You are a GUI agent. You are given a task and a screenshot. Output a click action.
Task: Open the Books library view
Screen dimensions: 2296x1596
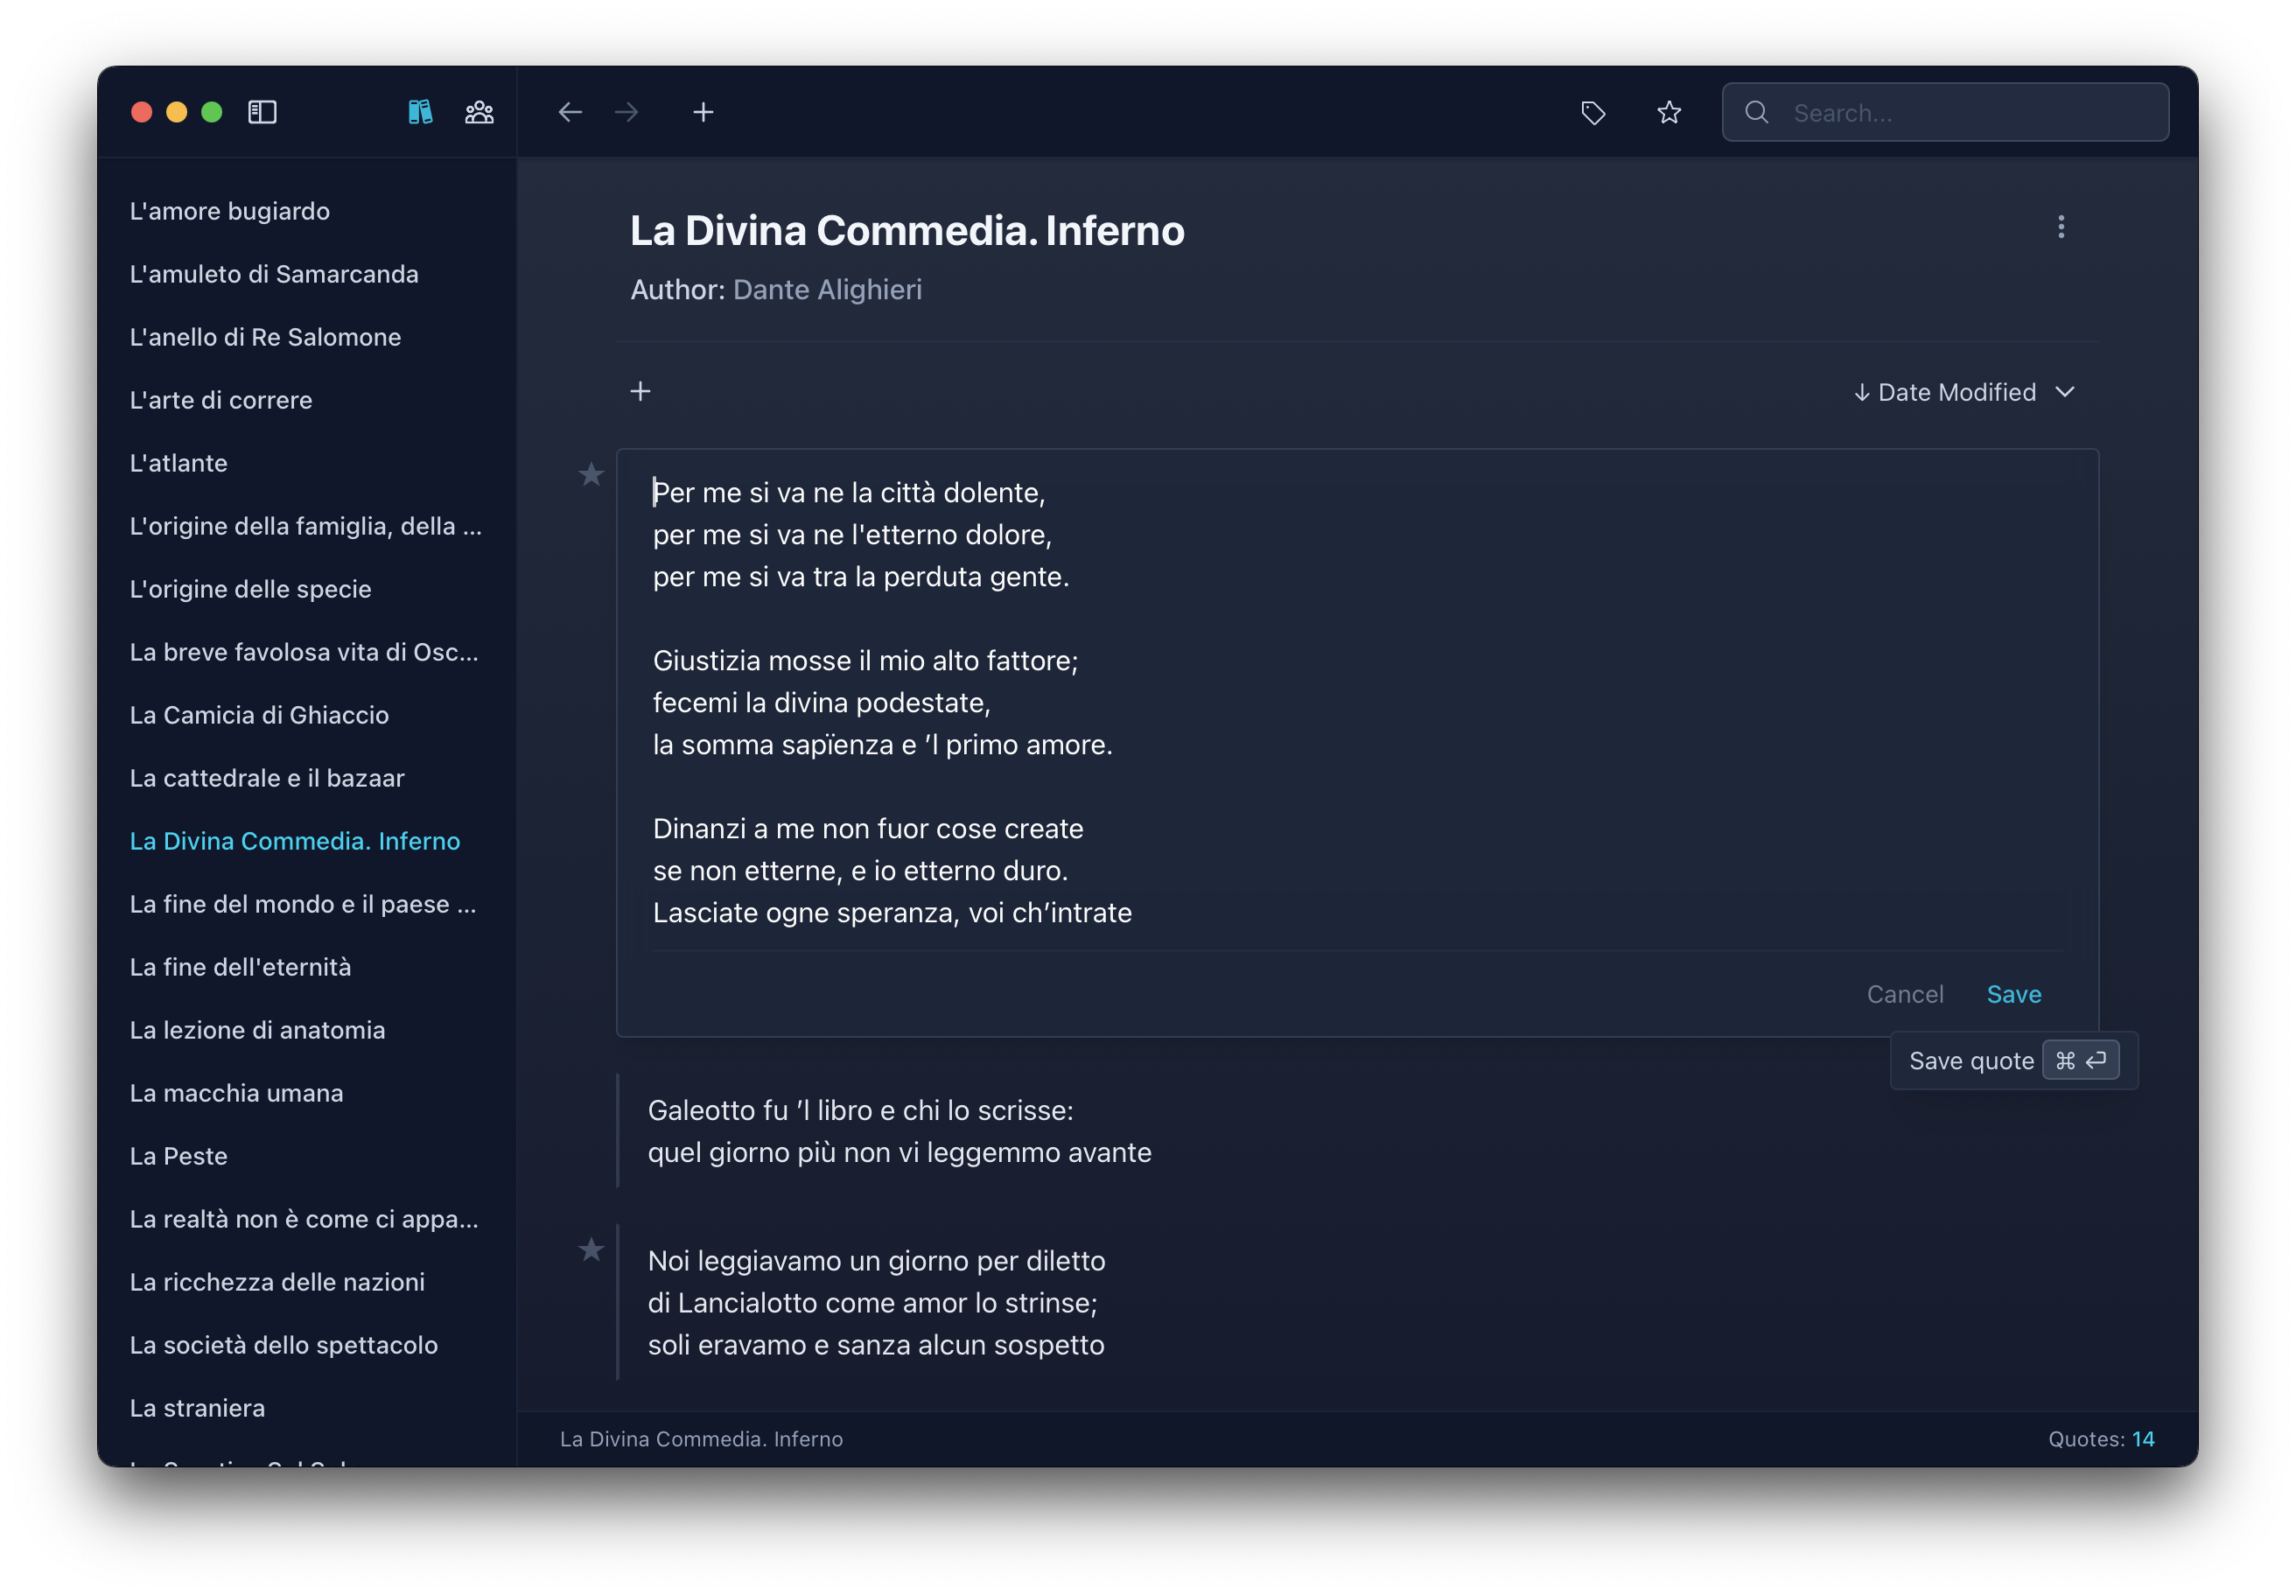(x=419, y=112)
